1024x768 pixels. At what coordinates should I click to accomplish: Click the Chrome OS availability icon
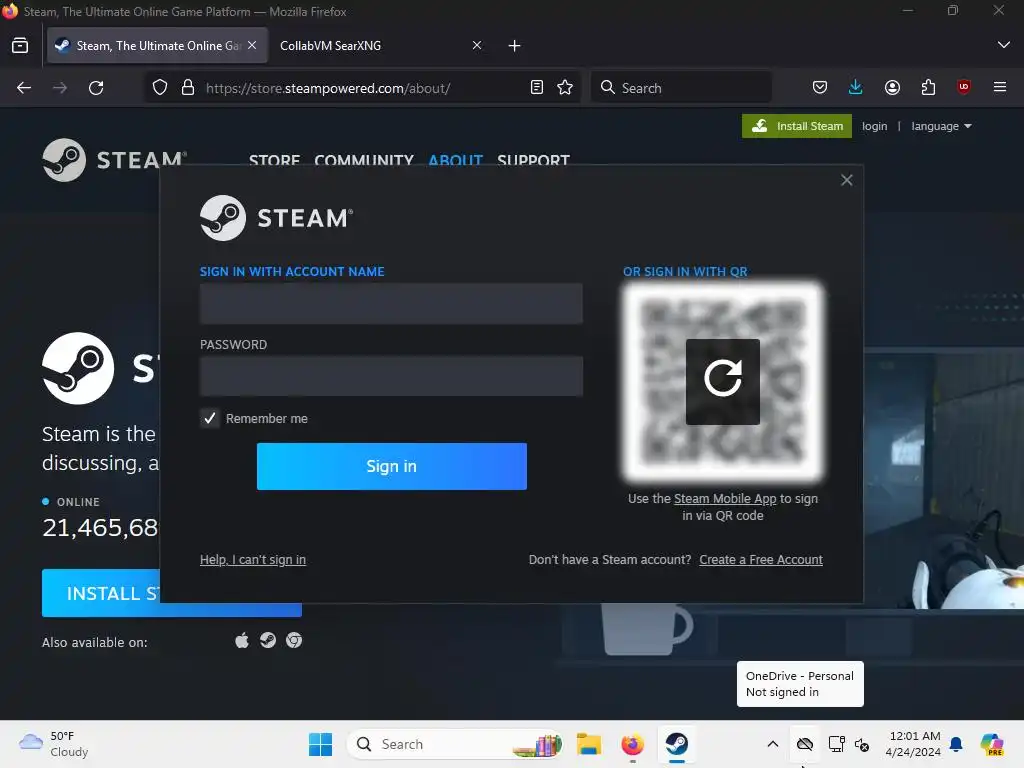coord(294,641)
